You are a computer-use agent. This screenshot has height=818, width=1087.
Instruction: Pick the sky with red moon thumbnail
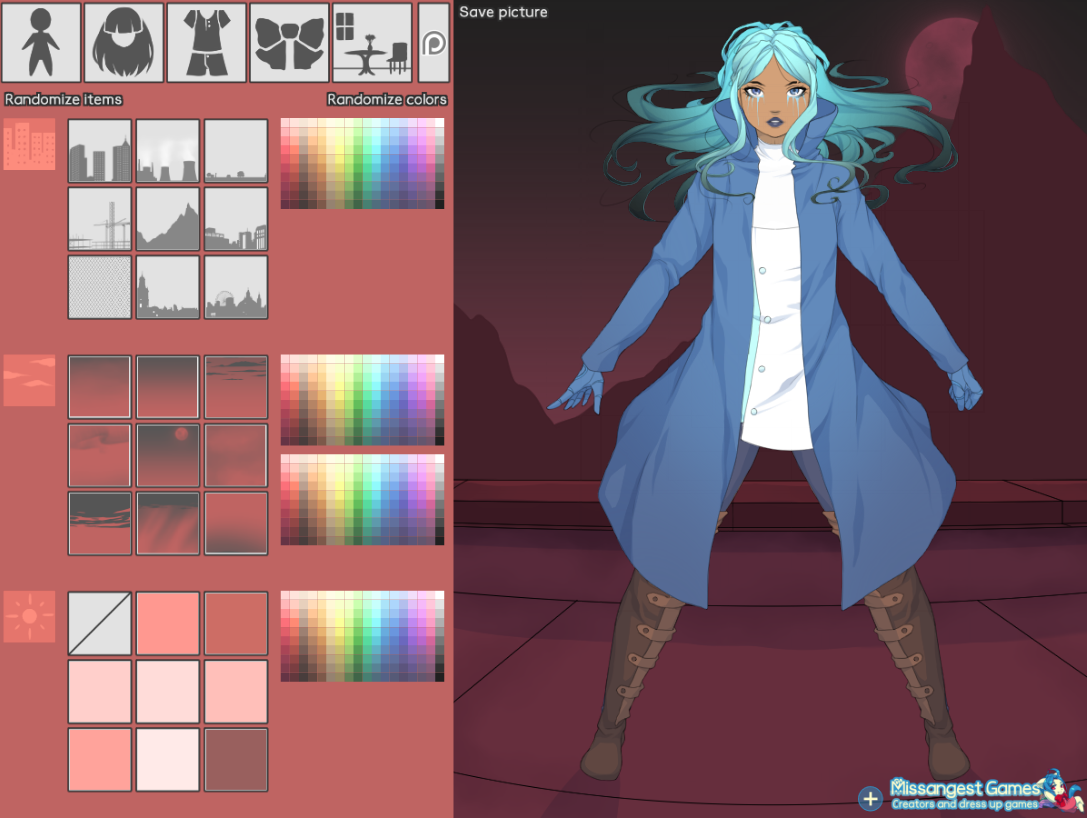168,455
